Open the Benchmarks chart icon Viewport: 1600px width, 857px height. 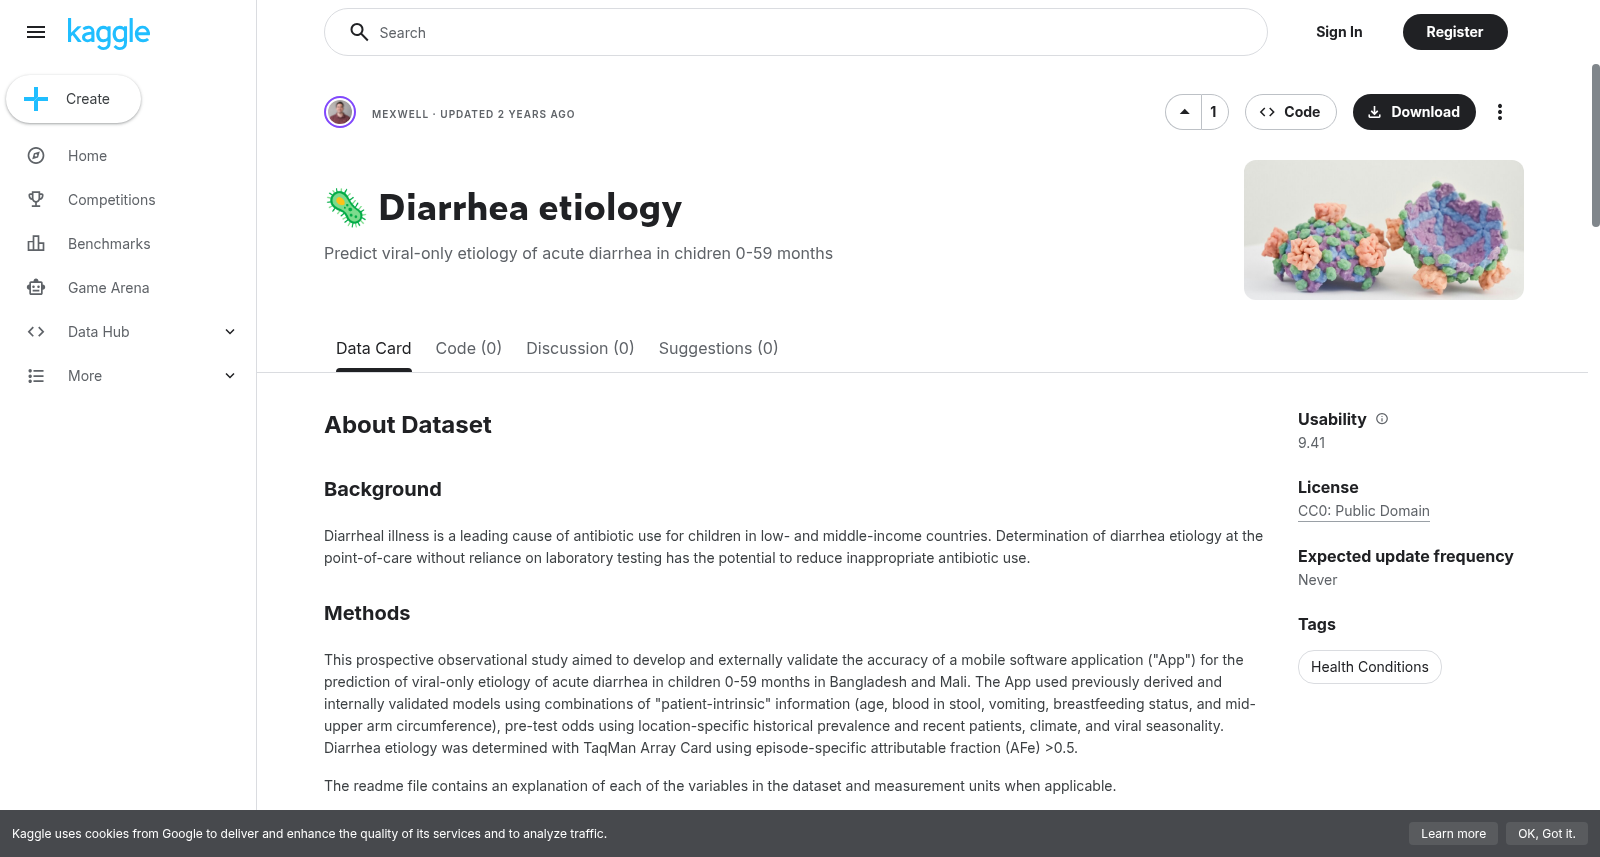(36, 244)
